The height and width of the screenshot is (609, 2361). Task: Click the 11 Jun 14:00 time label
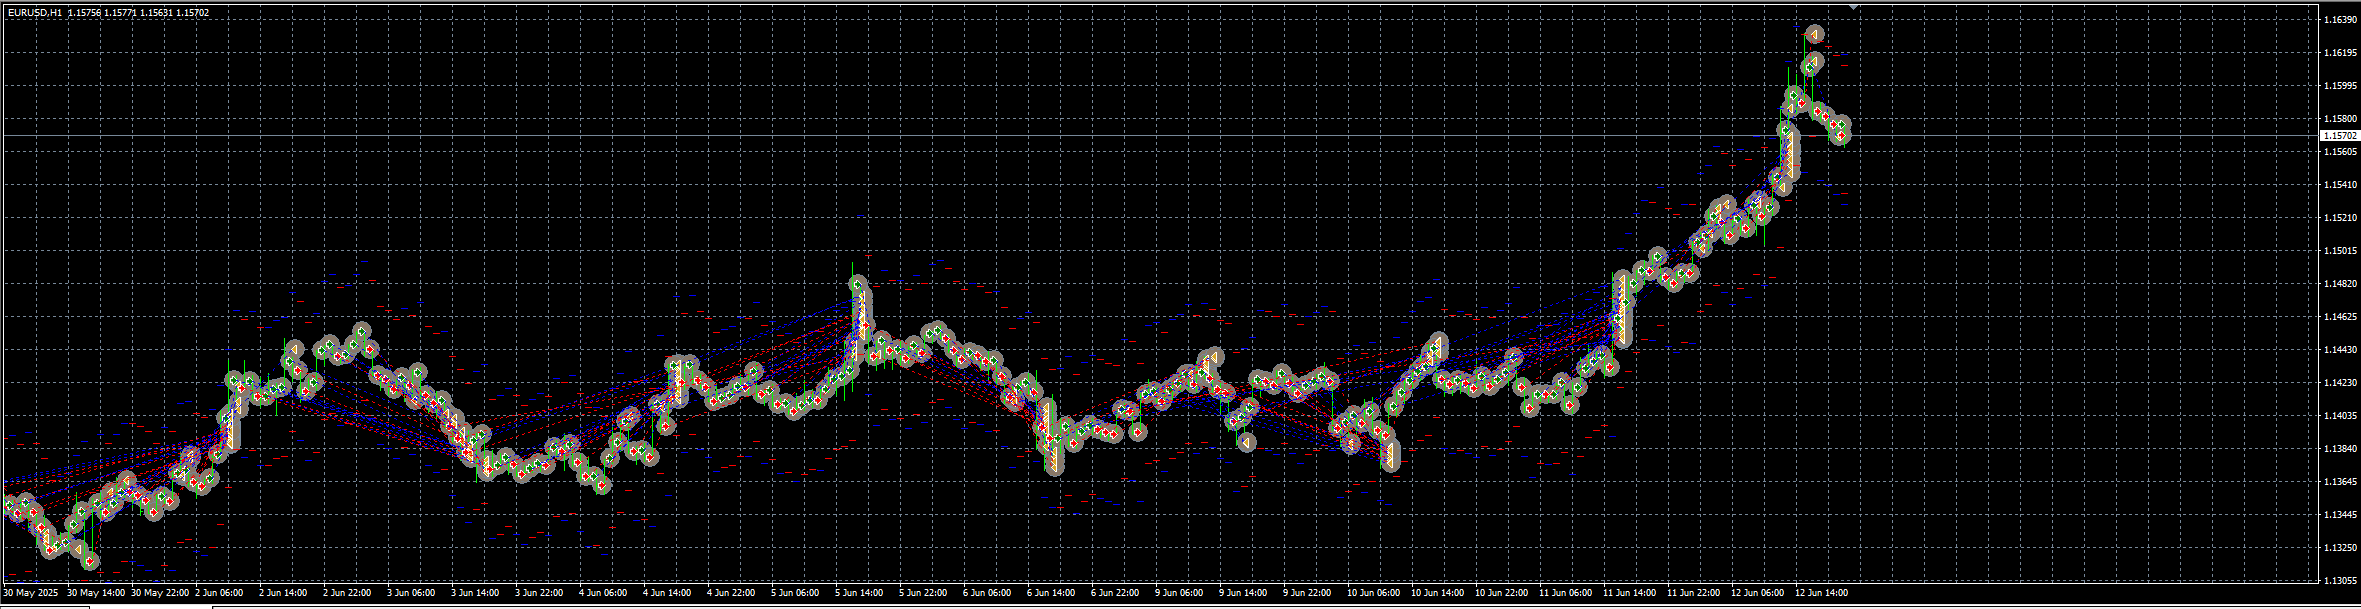(x=1629, y=593)
